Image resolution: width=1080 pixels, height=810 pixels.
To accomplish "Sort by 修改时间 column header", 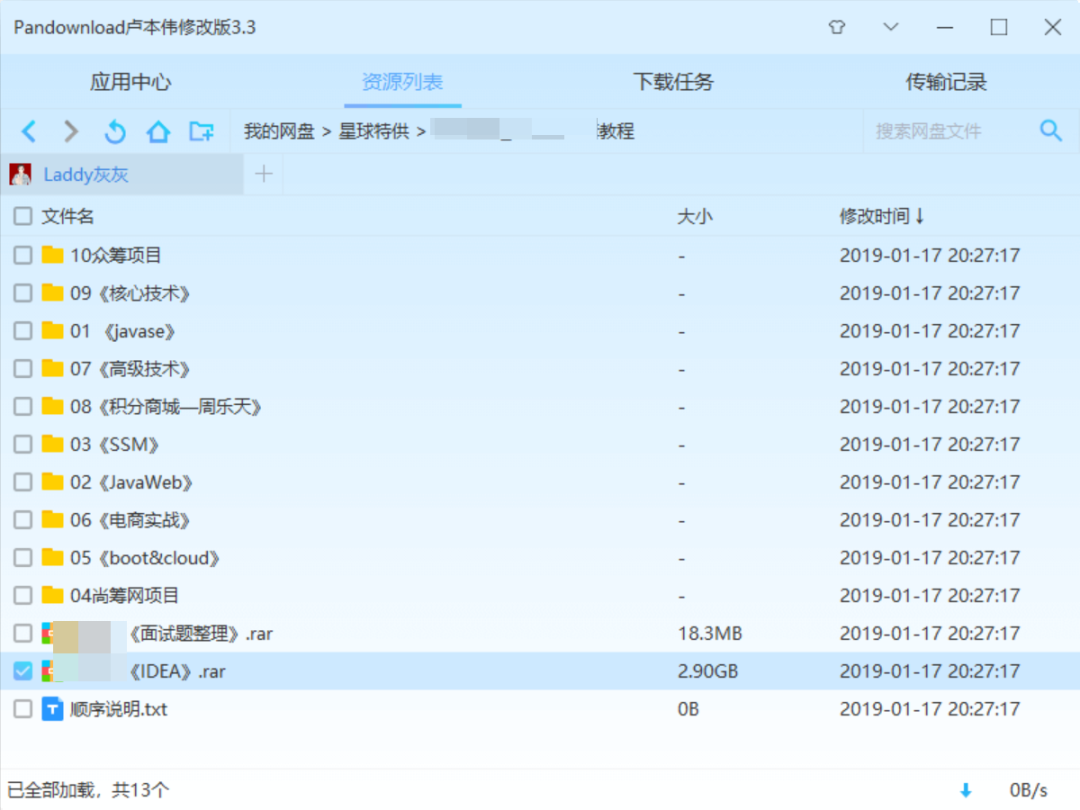I will (882, 216).
